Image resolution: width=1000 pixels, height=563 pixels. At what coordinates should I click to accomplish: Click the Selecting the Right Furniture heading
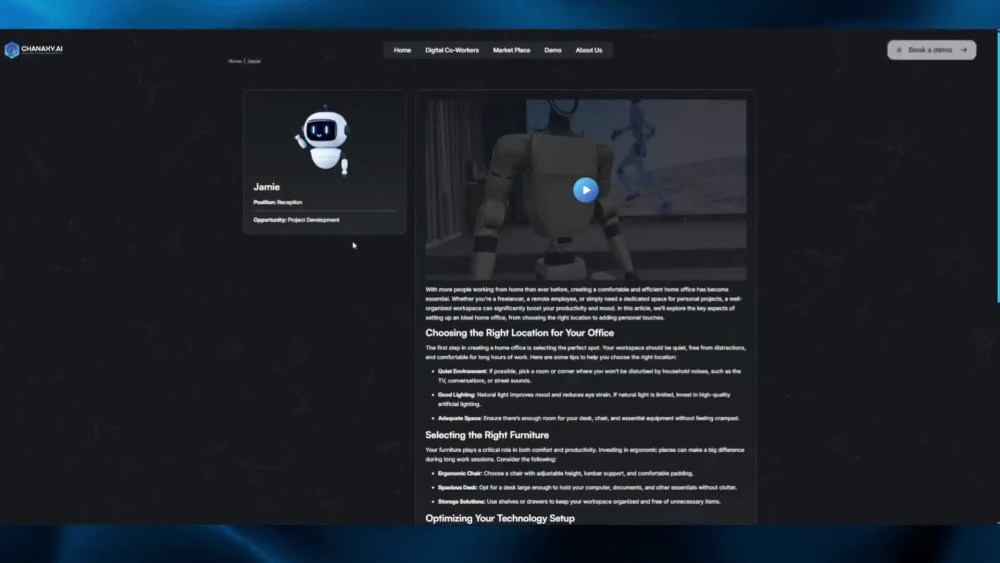click(x=487, y=435)
